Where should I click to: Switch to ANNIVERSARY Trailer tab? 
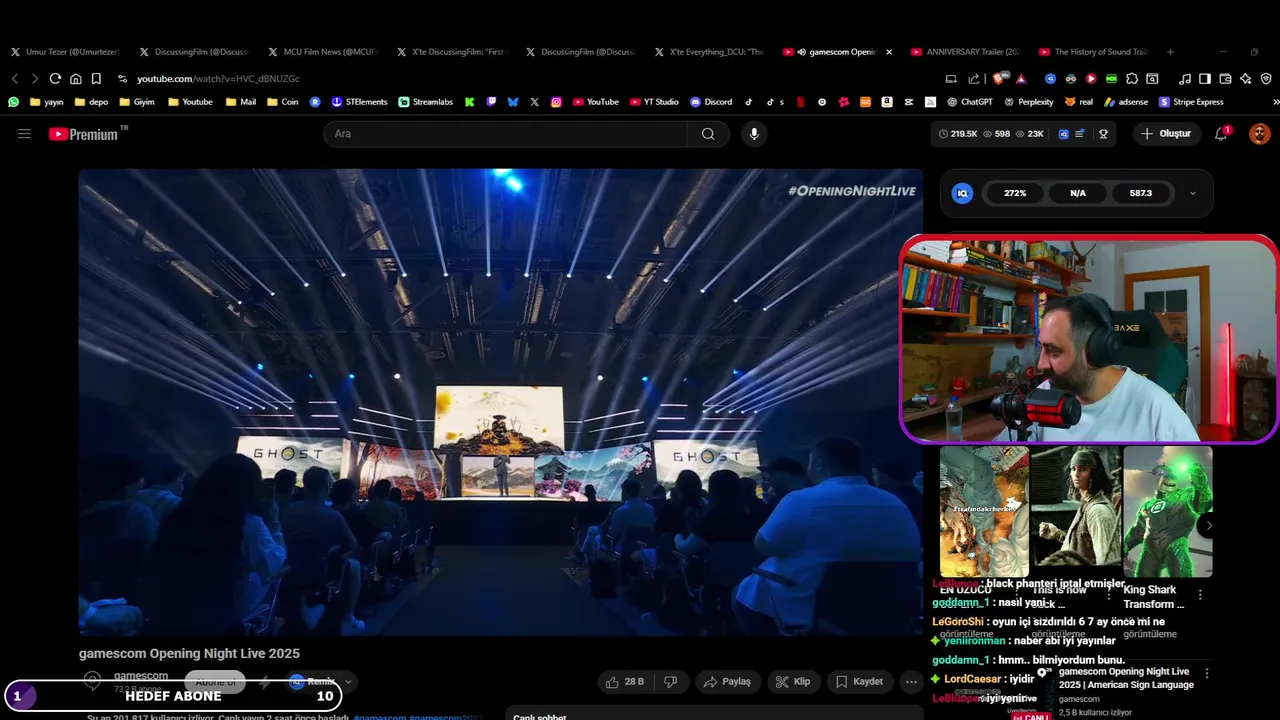pos(965,52)
